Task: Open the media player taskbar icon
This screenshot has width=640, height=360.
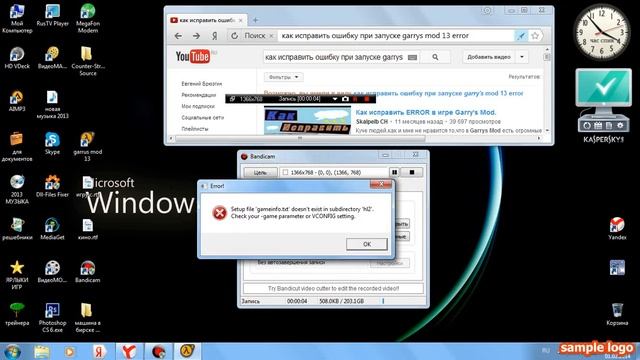Action: [70, 351]
